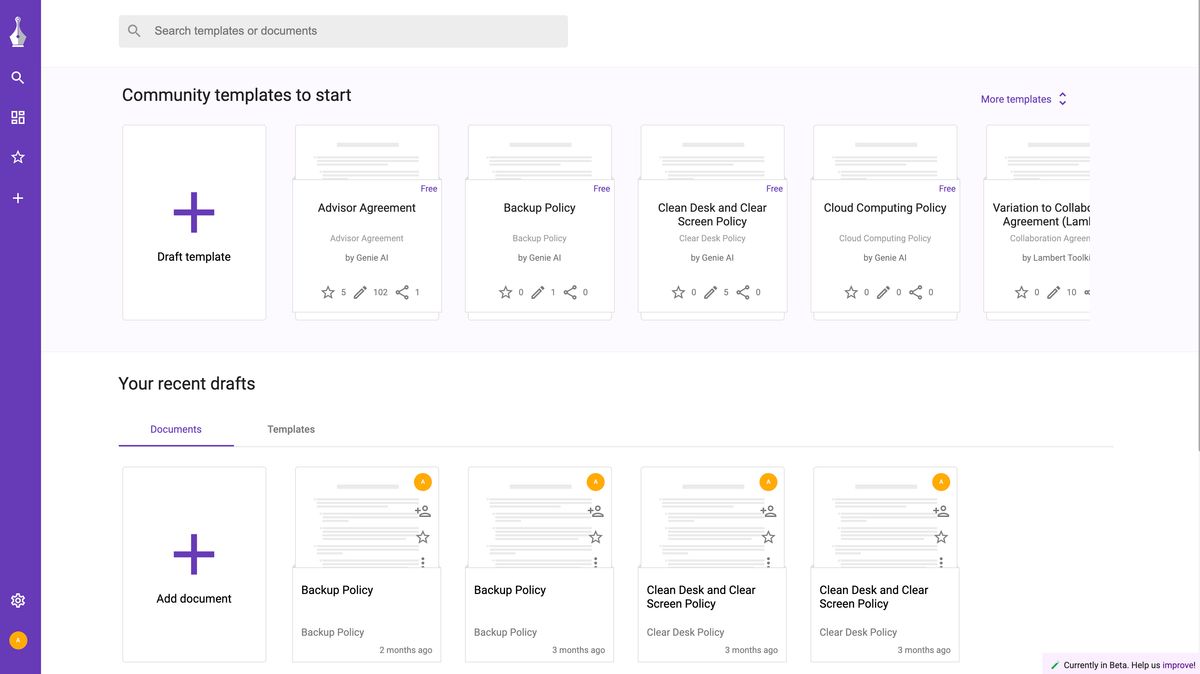
Task: Create new item with sidebar plus icon
Action: (x=17, y=197)
